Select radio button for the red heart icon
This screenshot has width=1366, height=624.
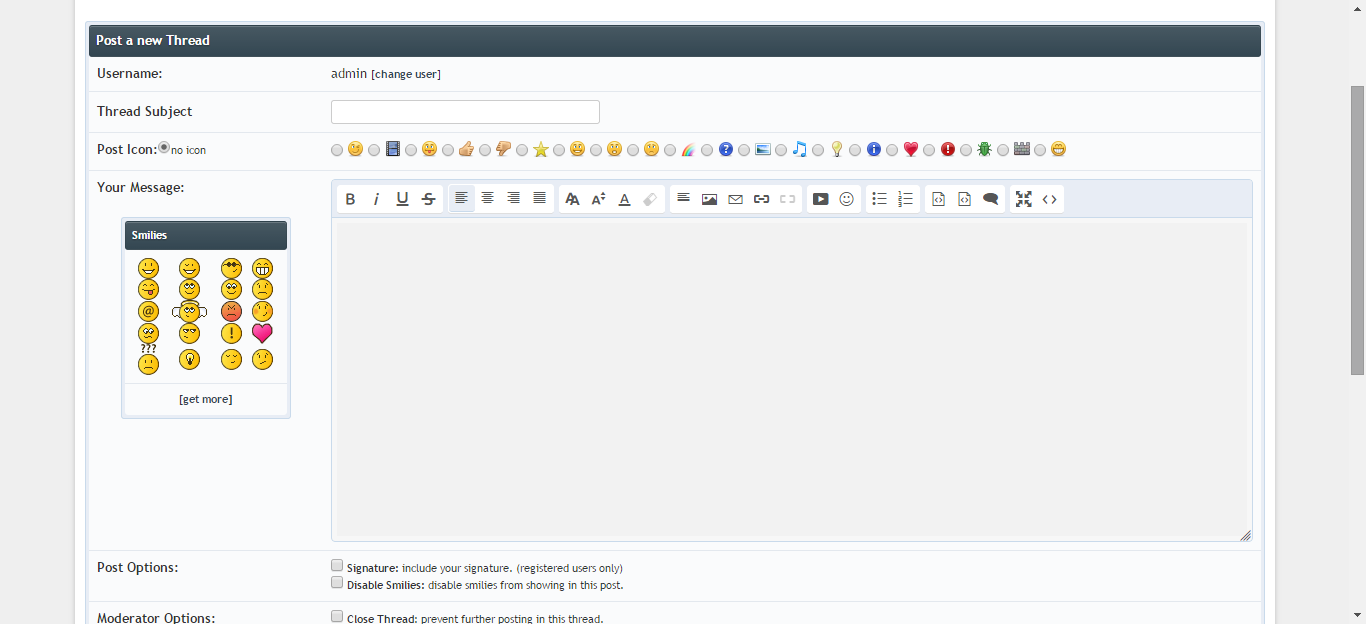pos(892,150)
